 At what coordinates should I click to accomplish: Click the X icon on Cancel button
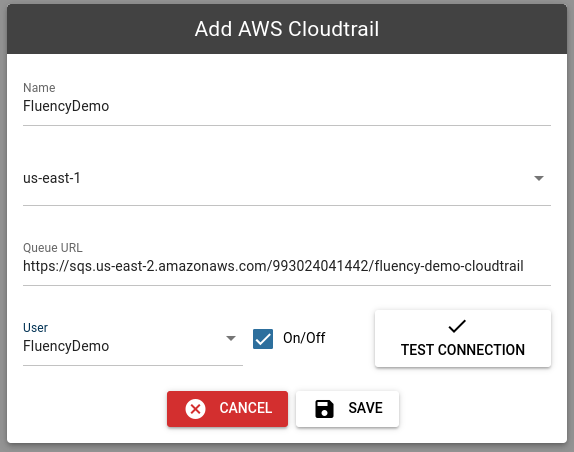(195, 408)
